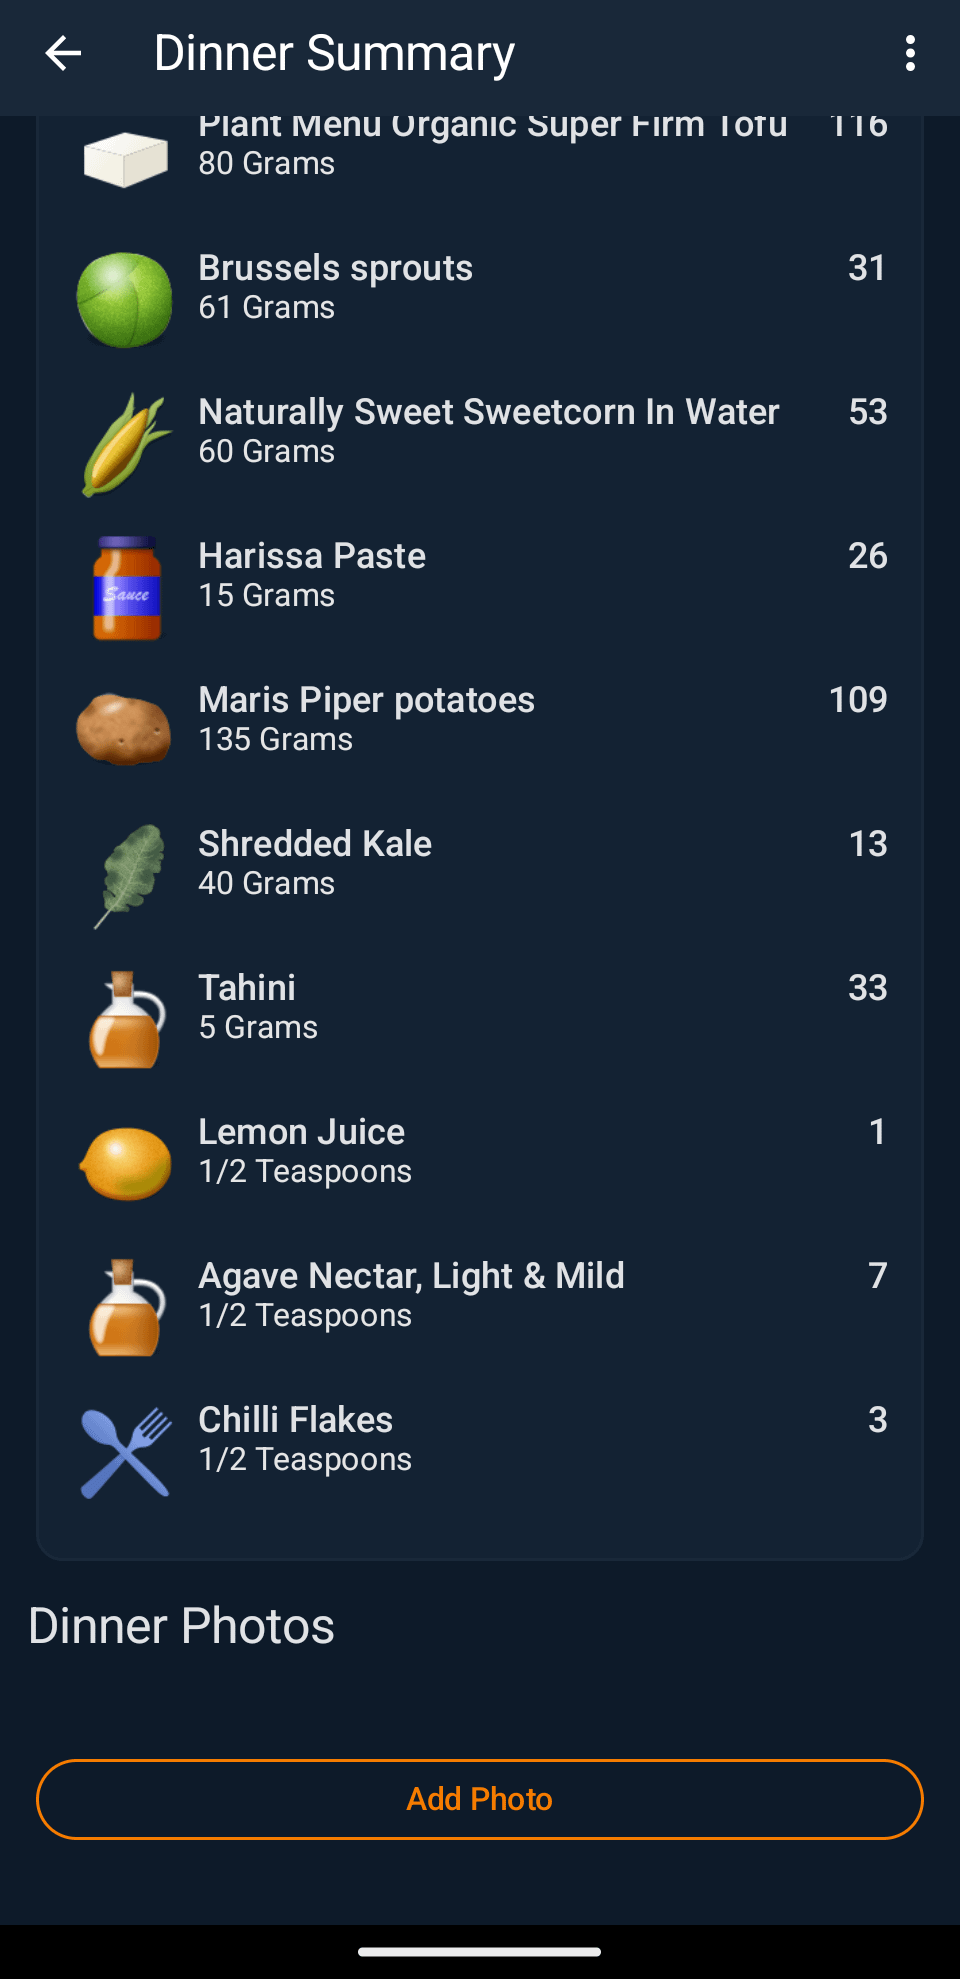Tap the 33 calorie value for Tahini
The height and width of the screenshot is (1979, 960).
click(x=867, y=988)
